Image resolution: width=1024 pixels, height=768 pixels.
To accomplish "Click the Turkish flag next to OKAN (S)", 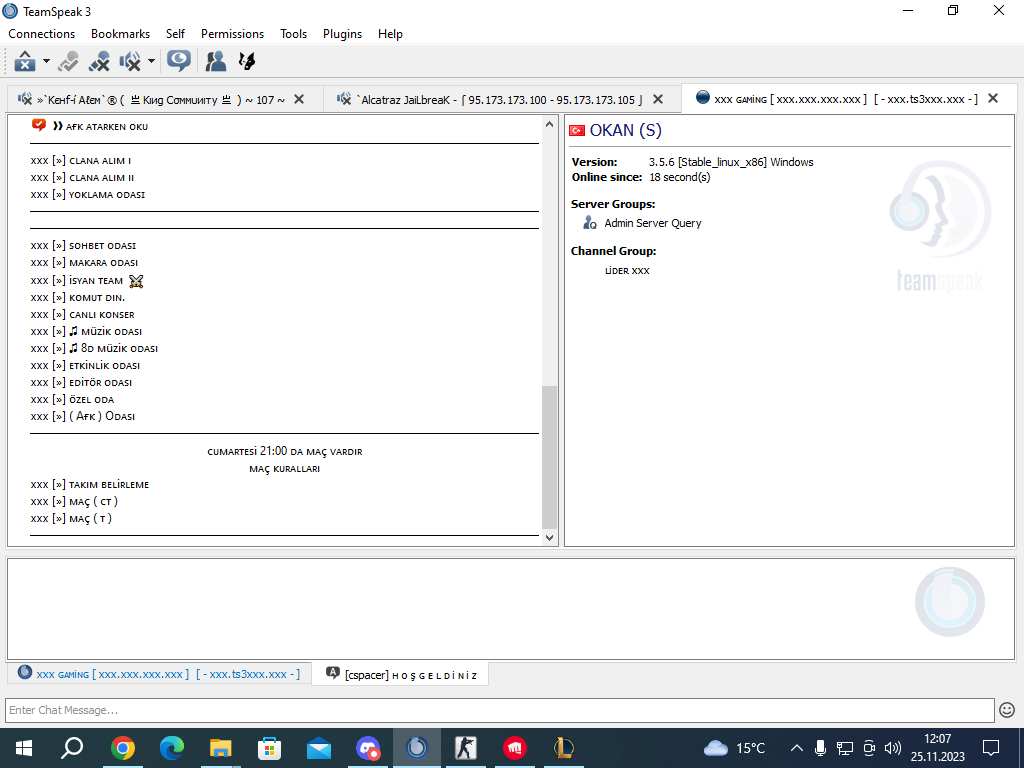I will pos(577,131).
